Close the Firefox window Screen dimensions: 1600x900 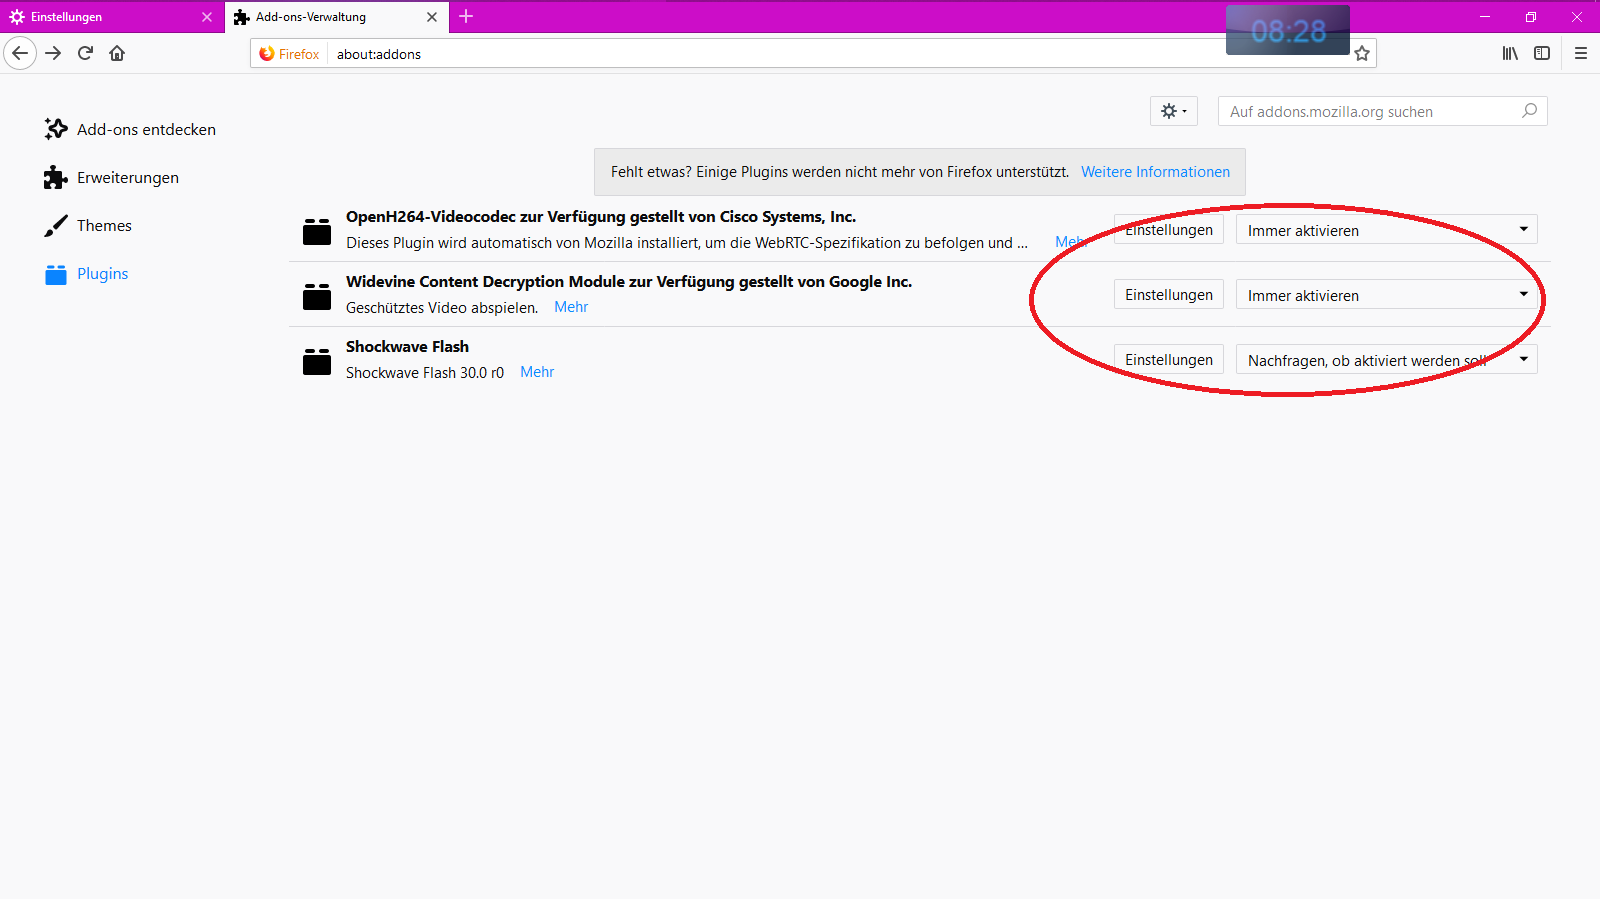(x=1577, y=17)
